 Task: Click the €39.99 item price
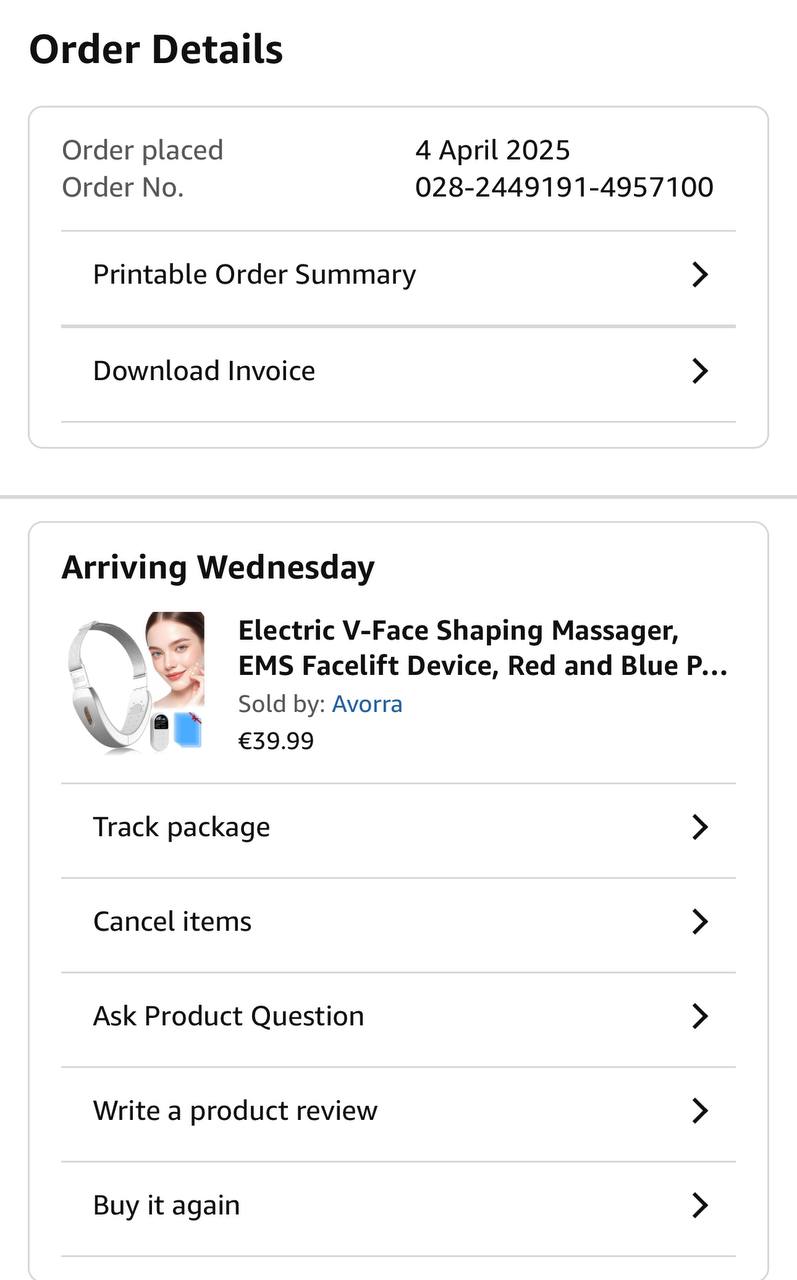[276, 741]
